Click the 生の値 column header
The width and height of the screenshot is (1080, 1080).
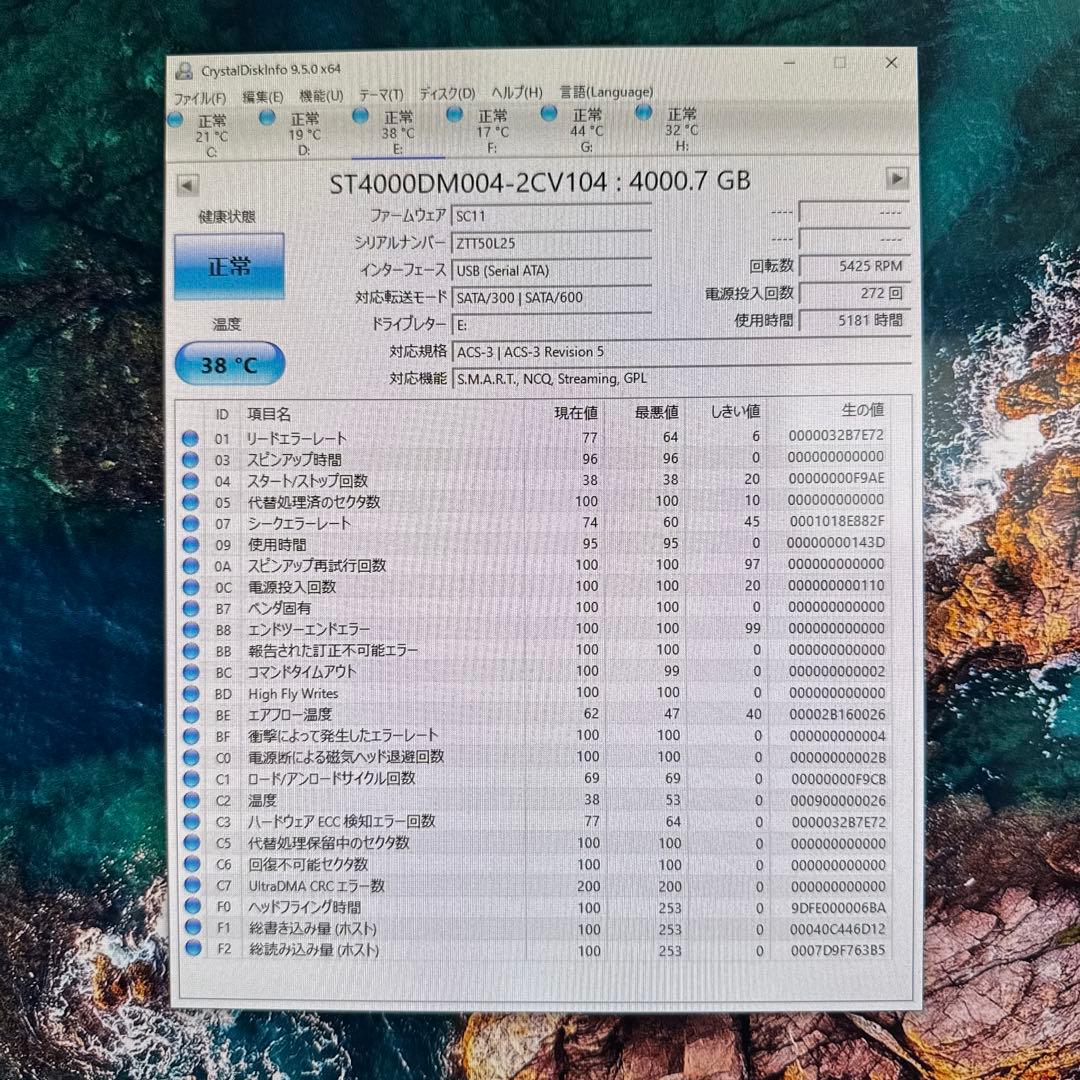[x=862, y=410]
